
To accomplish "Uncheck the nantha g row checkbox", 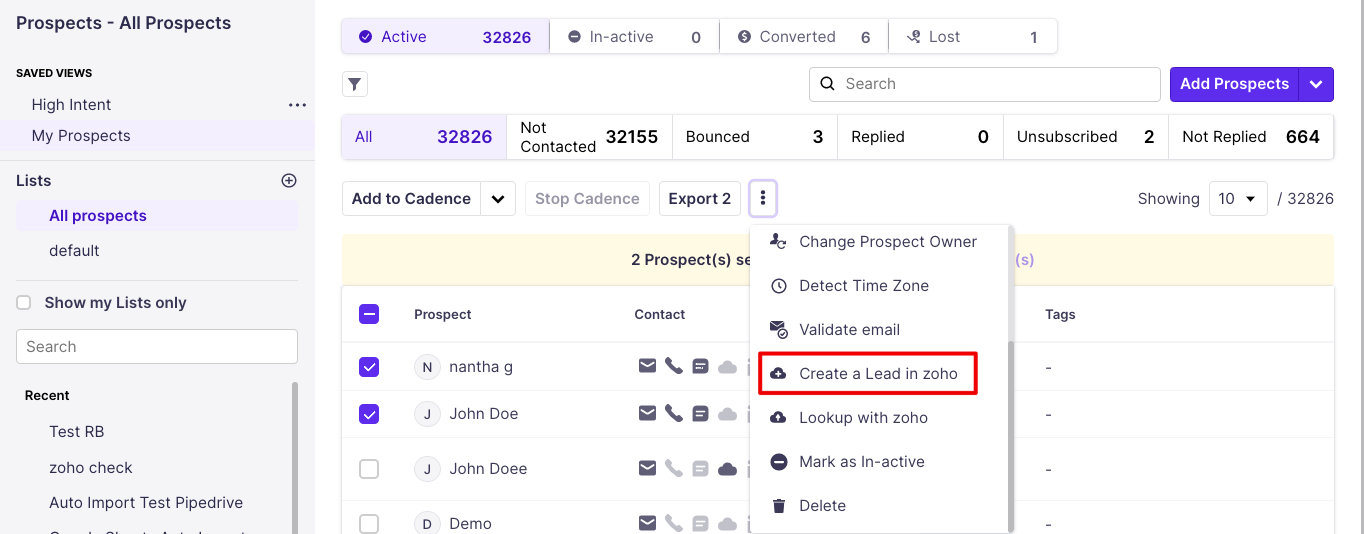I will click(369, 367).
